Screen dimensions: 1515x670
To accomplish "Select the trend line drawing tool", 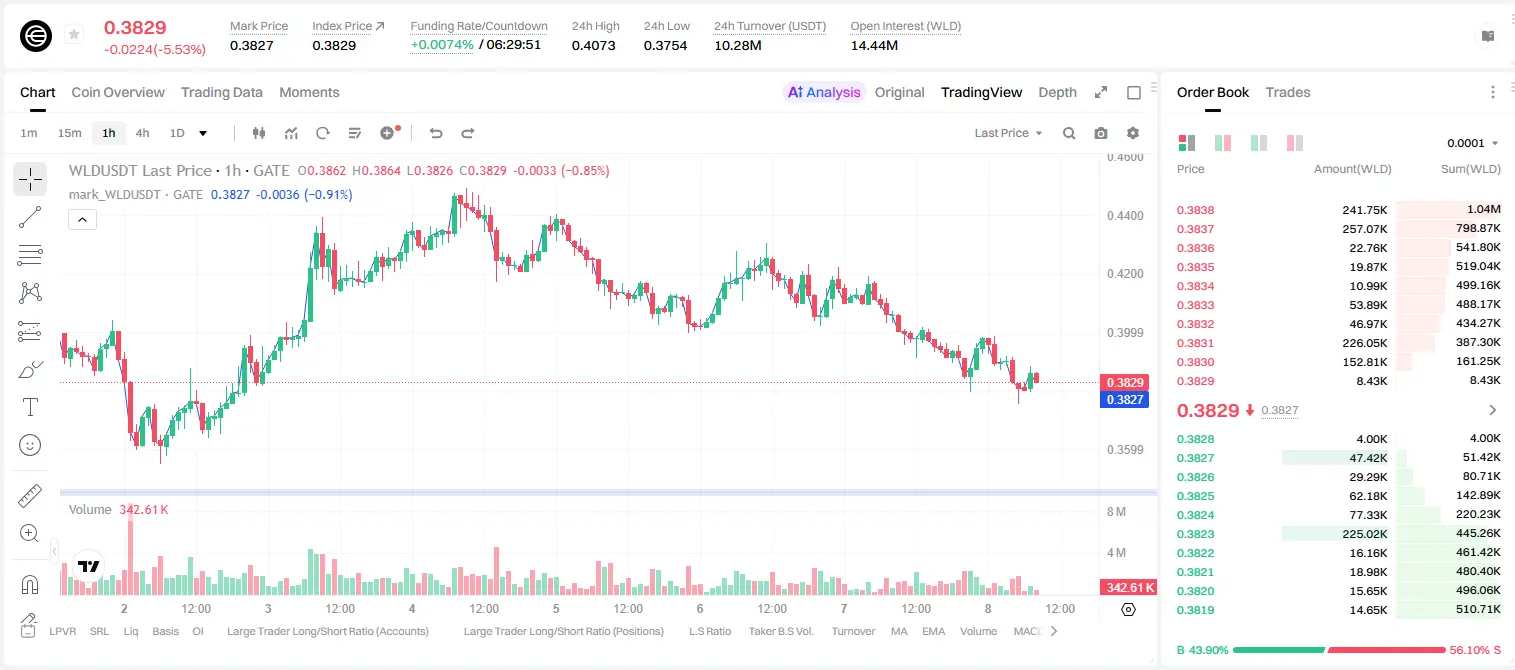I will pos(30,217).
